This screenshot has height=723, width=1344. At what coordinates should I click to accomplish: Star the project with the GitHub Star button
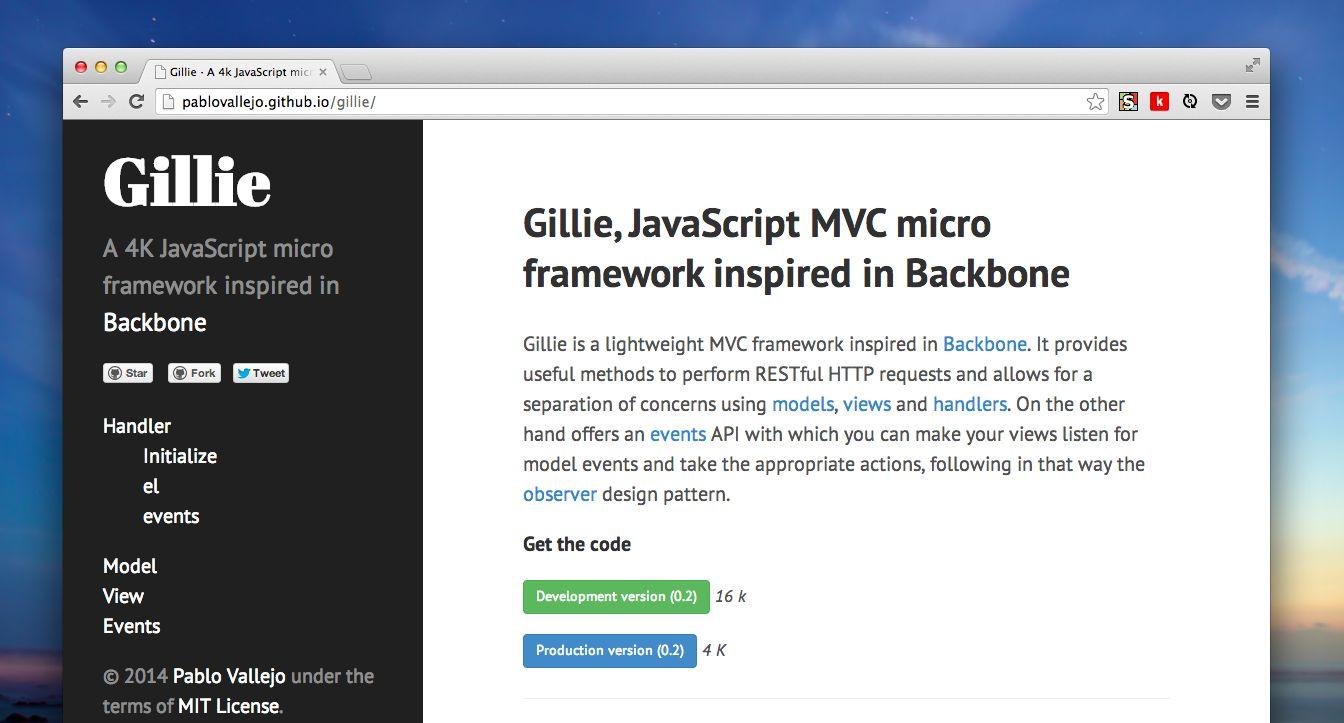point(127,373)
